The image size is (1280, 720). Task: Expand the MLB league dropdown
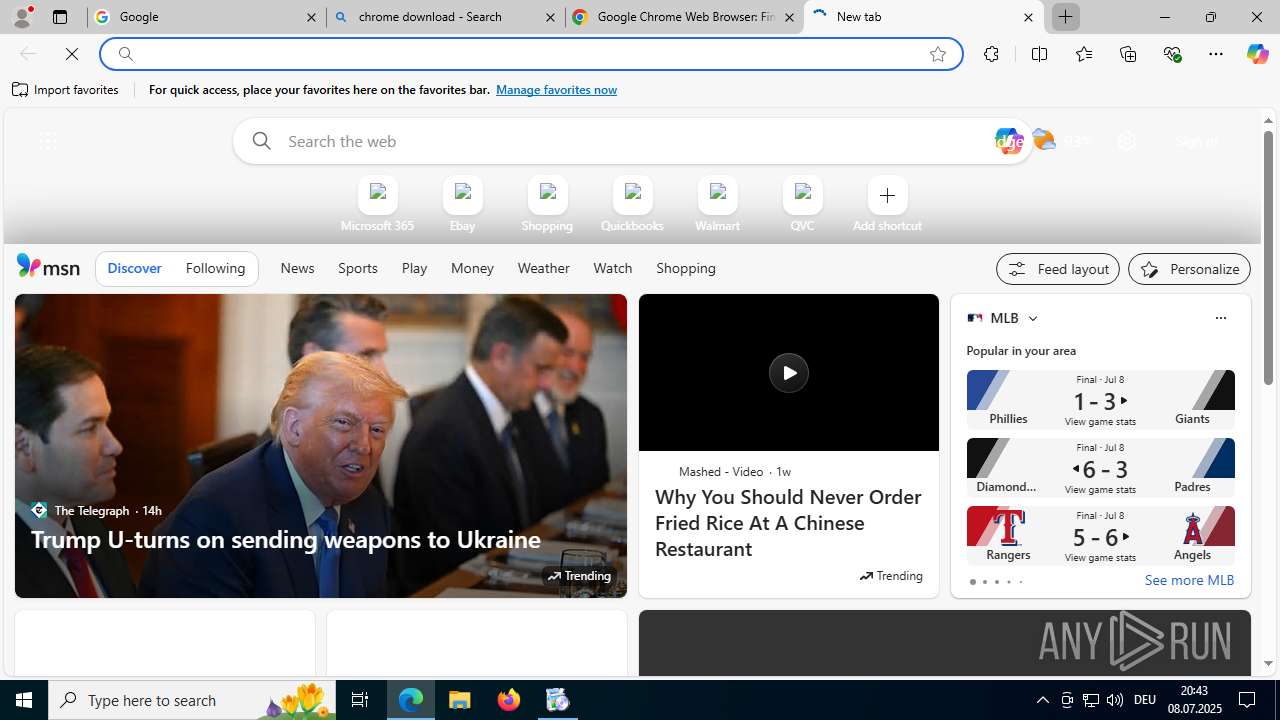pyautogui.click(x=1032, y=318)
